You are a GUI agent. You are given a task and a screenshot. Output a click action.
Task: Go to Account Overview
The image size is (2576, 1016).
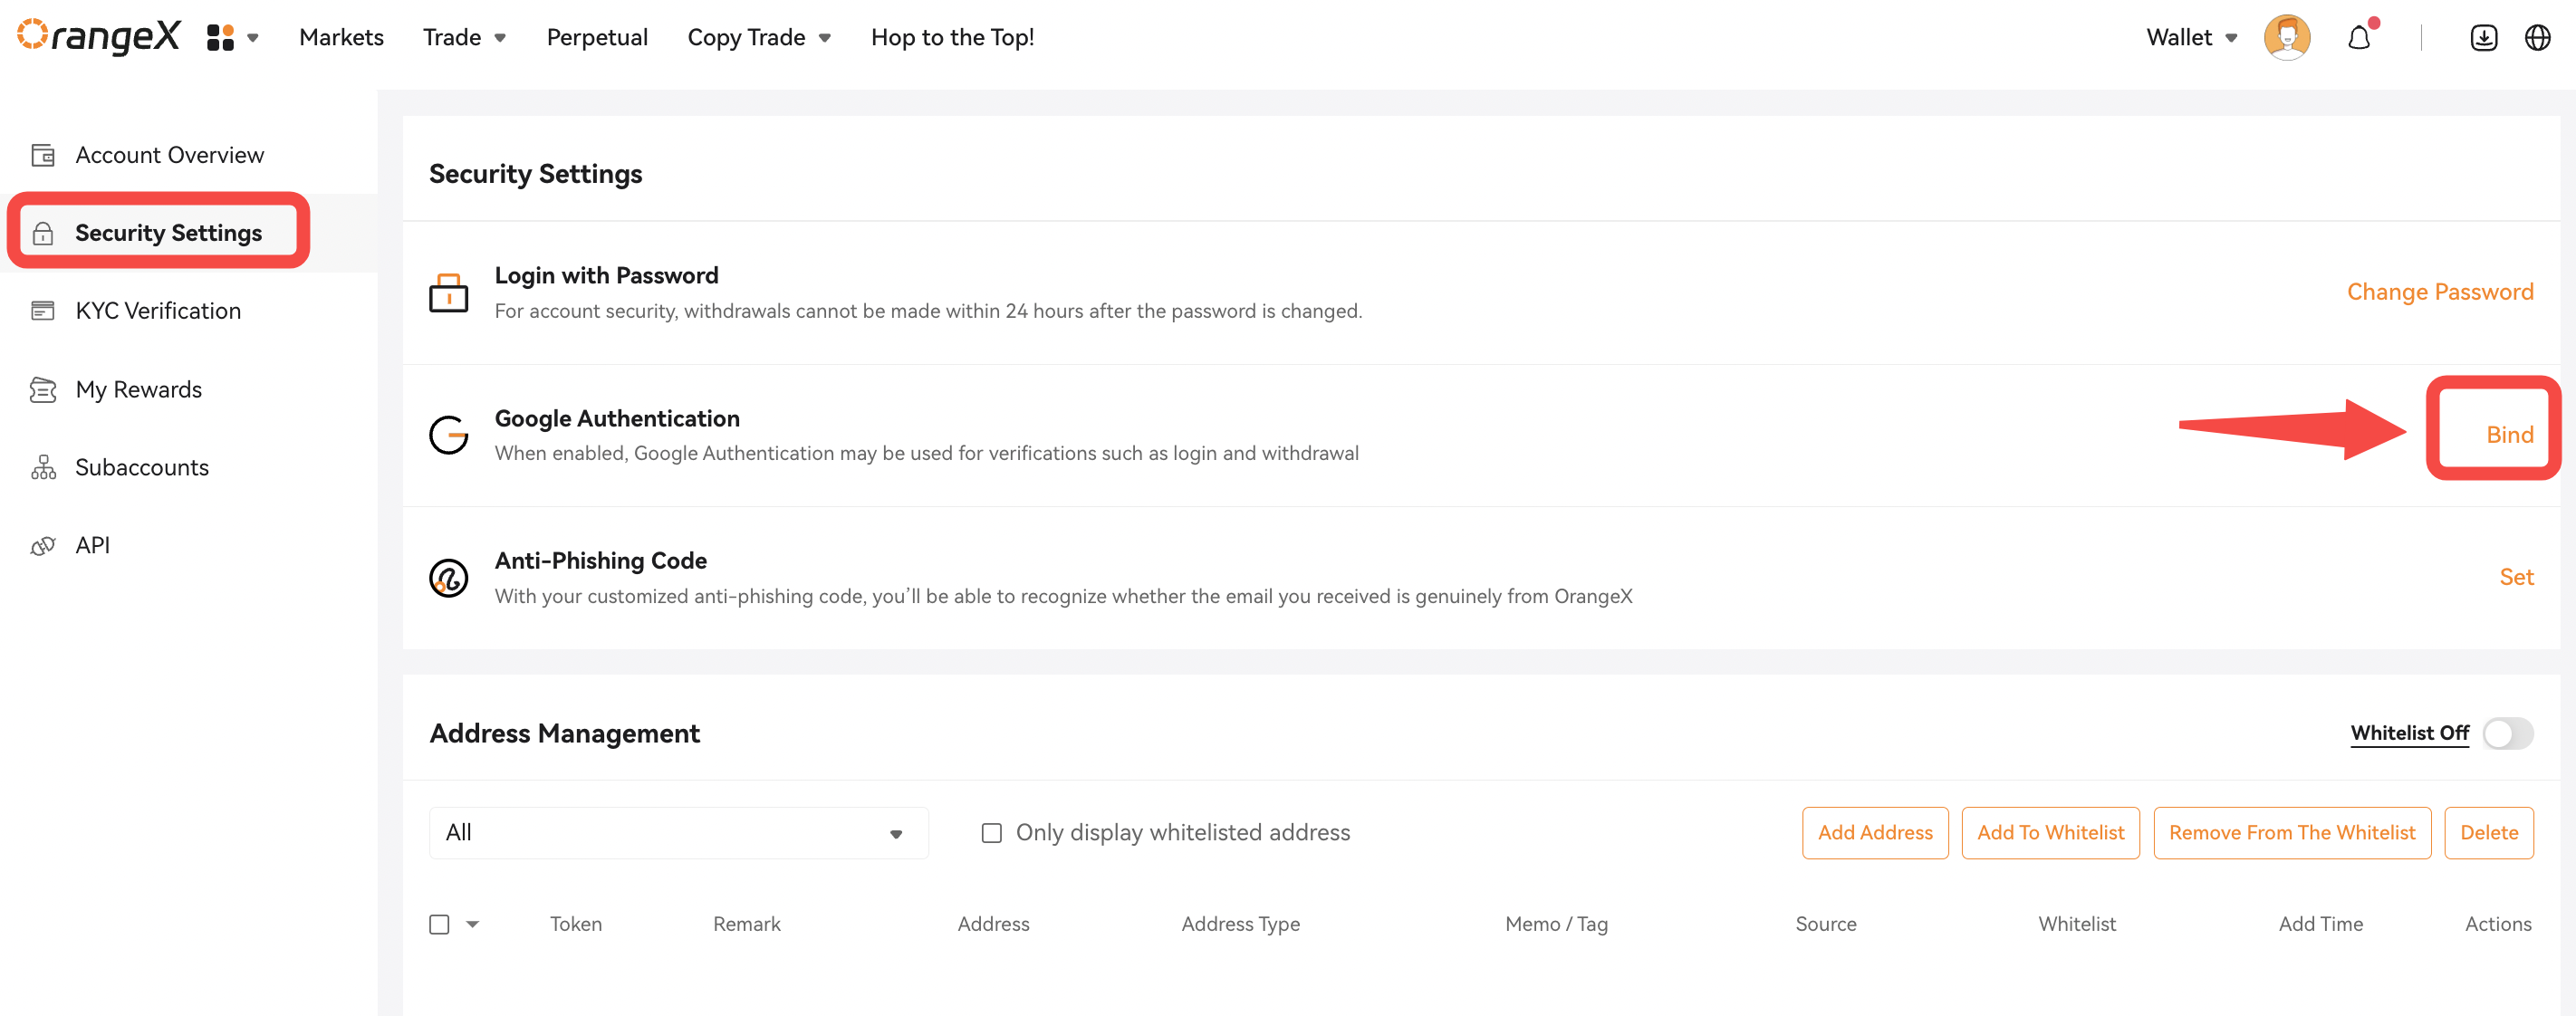tap(169, 155)
